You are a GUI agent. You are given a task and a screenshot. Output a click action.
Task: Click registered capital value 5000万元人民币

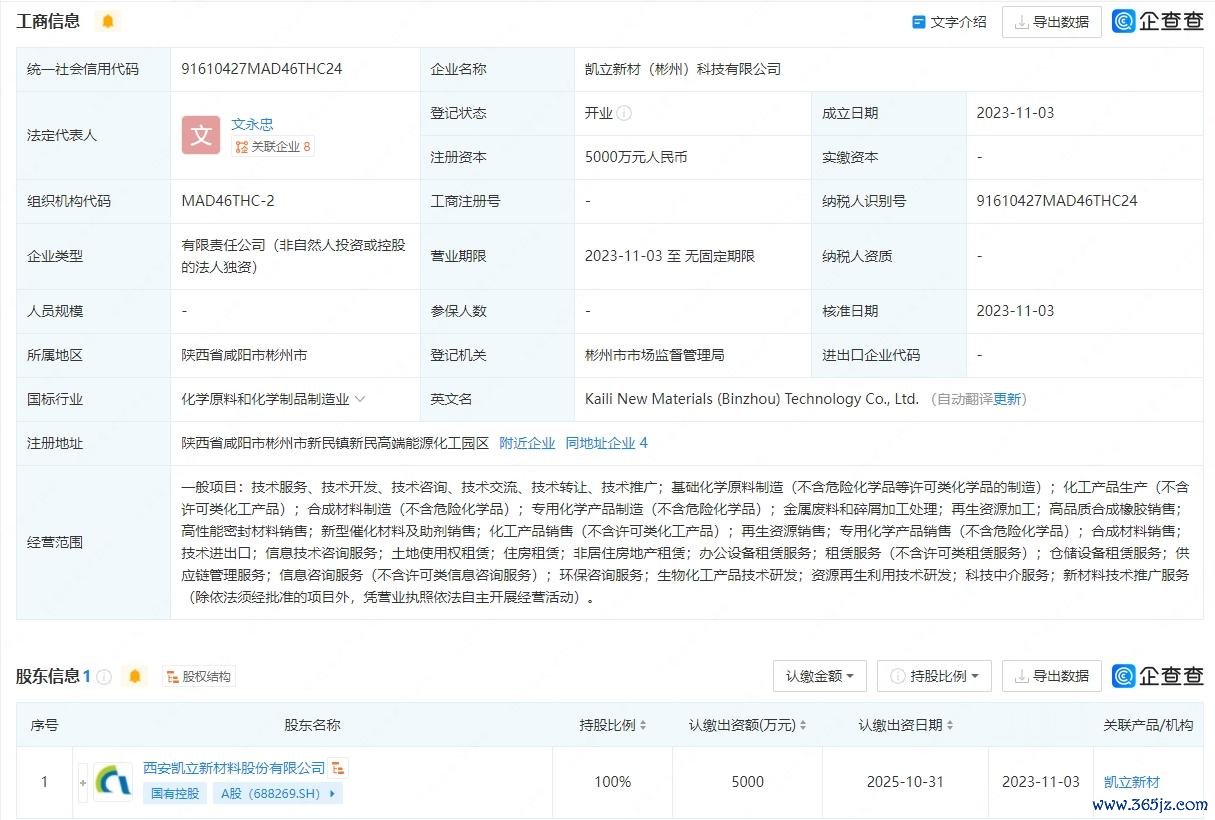point(636,157)
